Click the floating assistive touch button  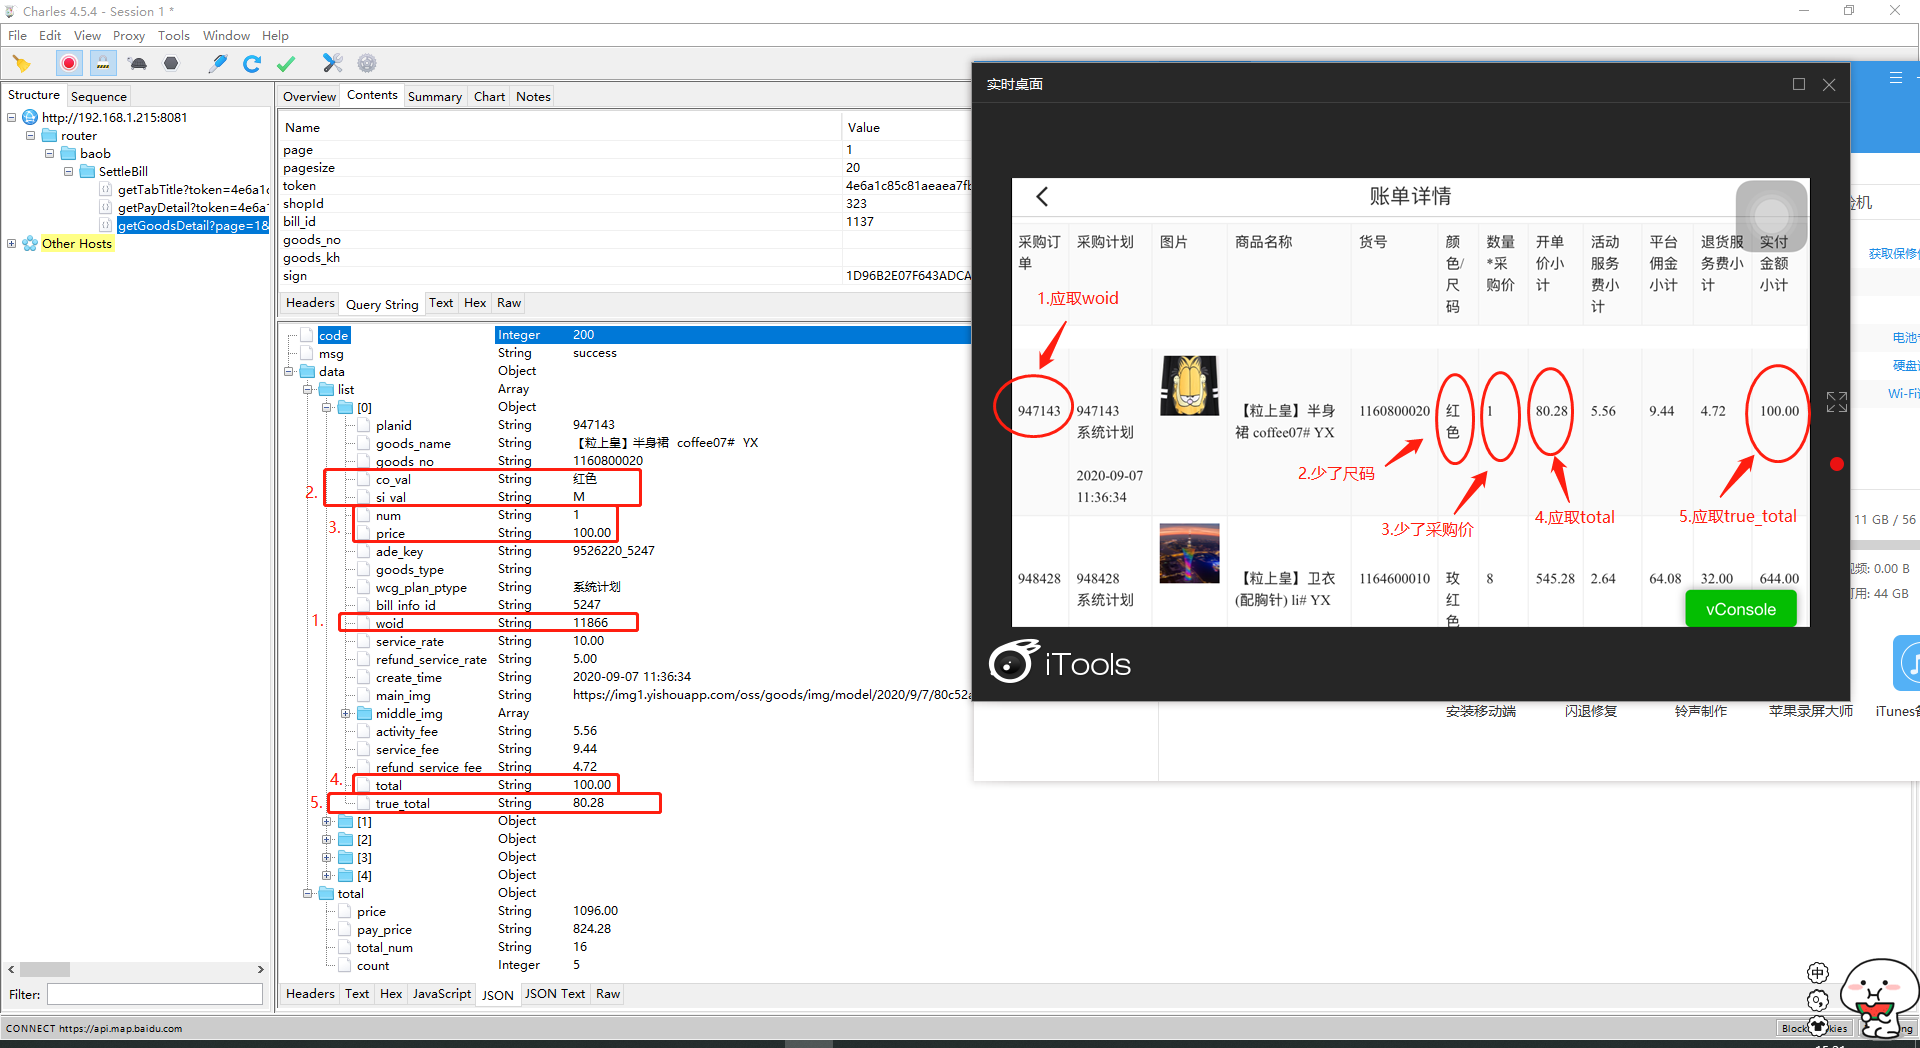1771,215
